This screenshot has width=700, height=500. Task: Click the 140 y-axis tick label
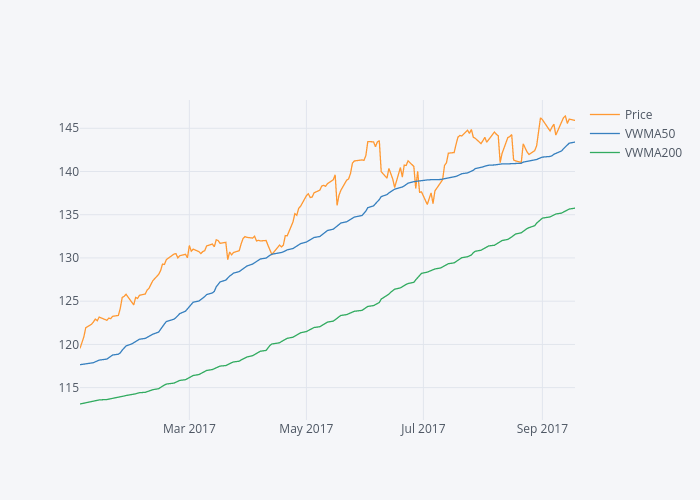click(x=68, y=171)
